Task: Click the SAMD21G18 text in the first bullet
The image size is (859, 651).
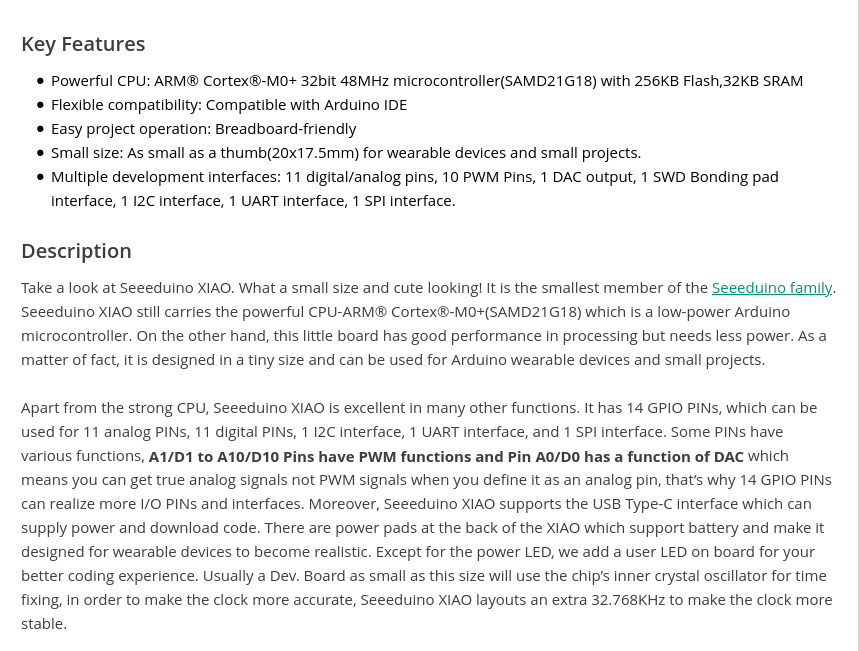Action: tap(548, 81)
